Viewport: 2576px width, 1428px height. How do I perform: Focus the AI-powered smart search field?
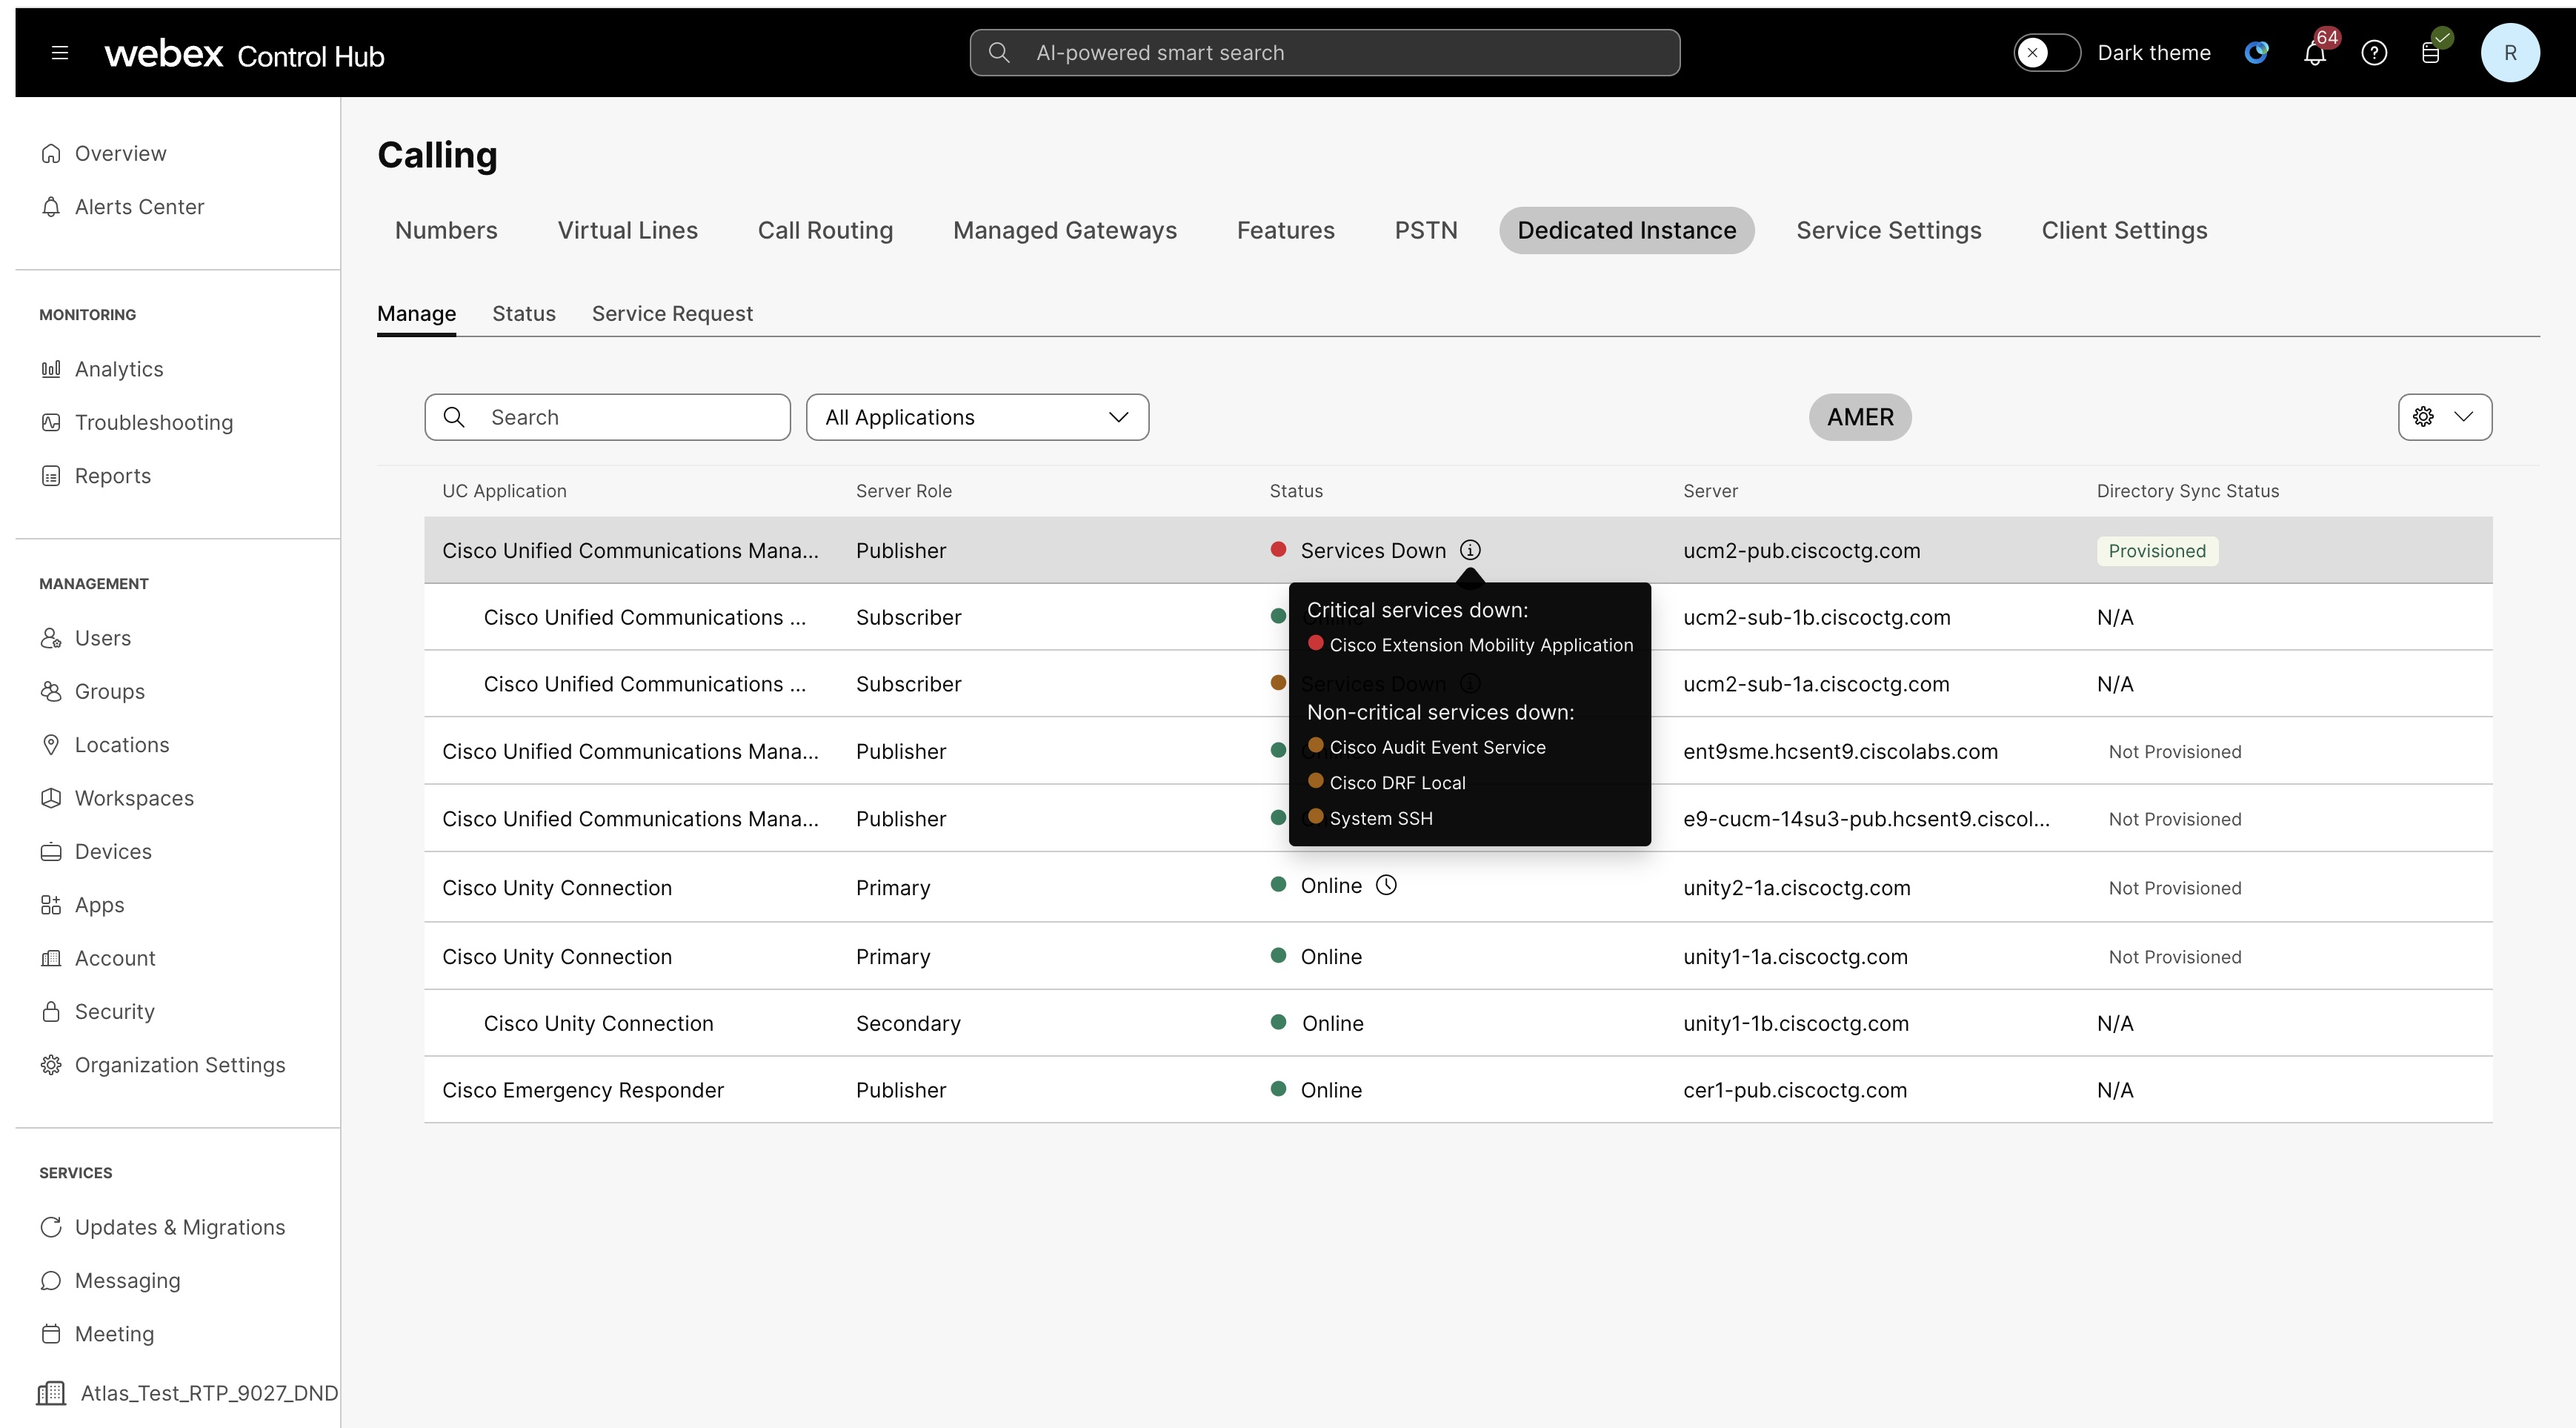point(1325,53)
